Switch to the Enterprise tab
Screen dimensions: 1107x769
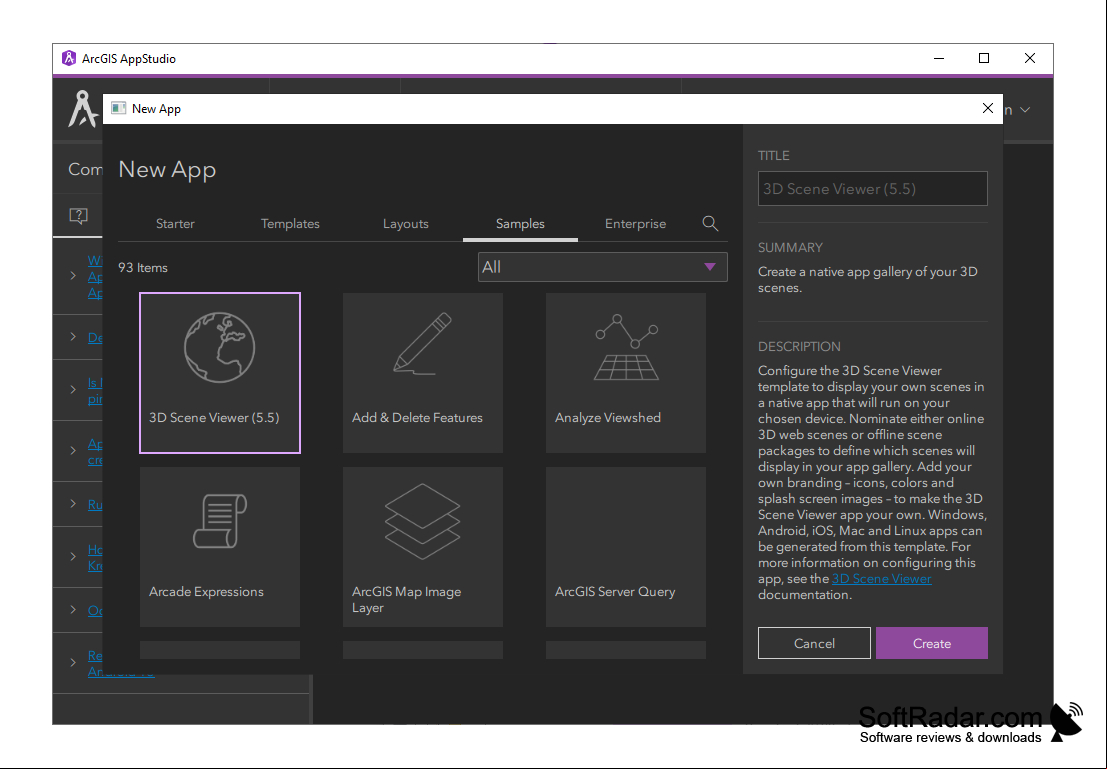tap(635, 224)
